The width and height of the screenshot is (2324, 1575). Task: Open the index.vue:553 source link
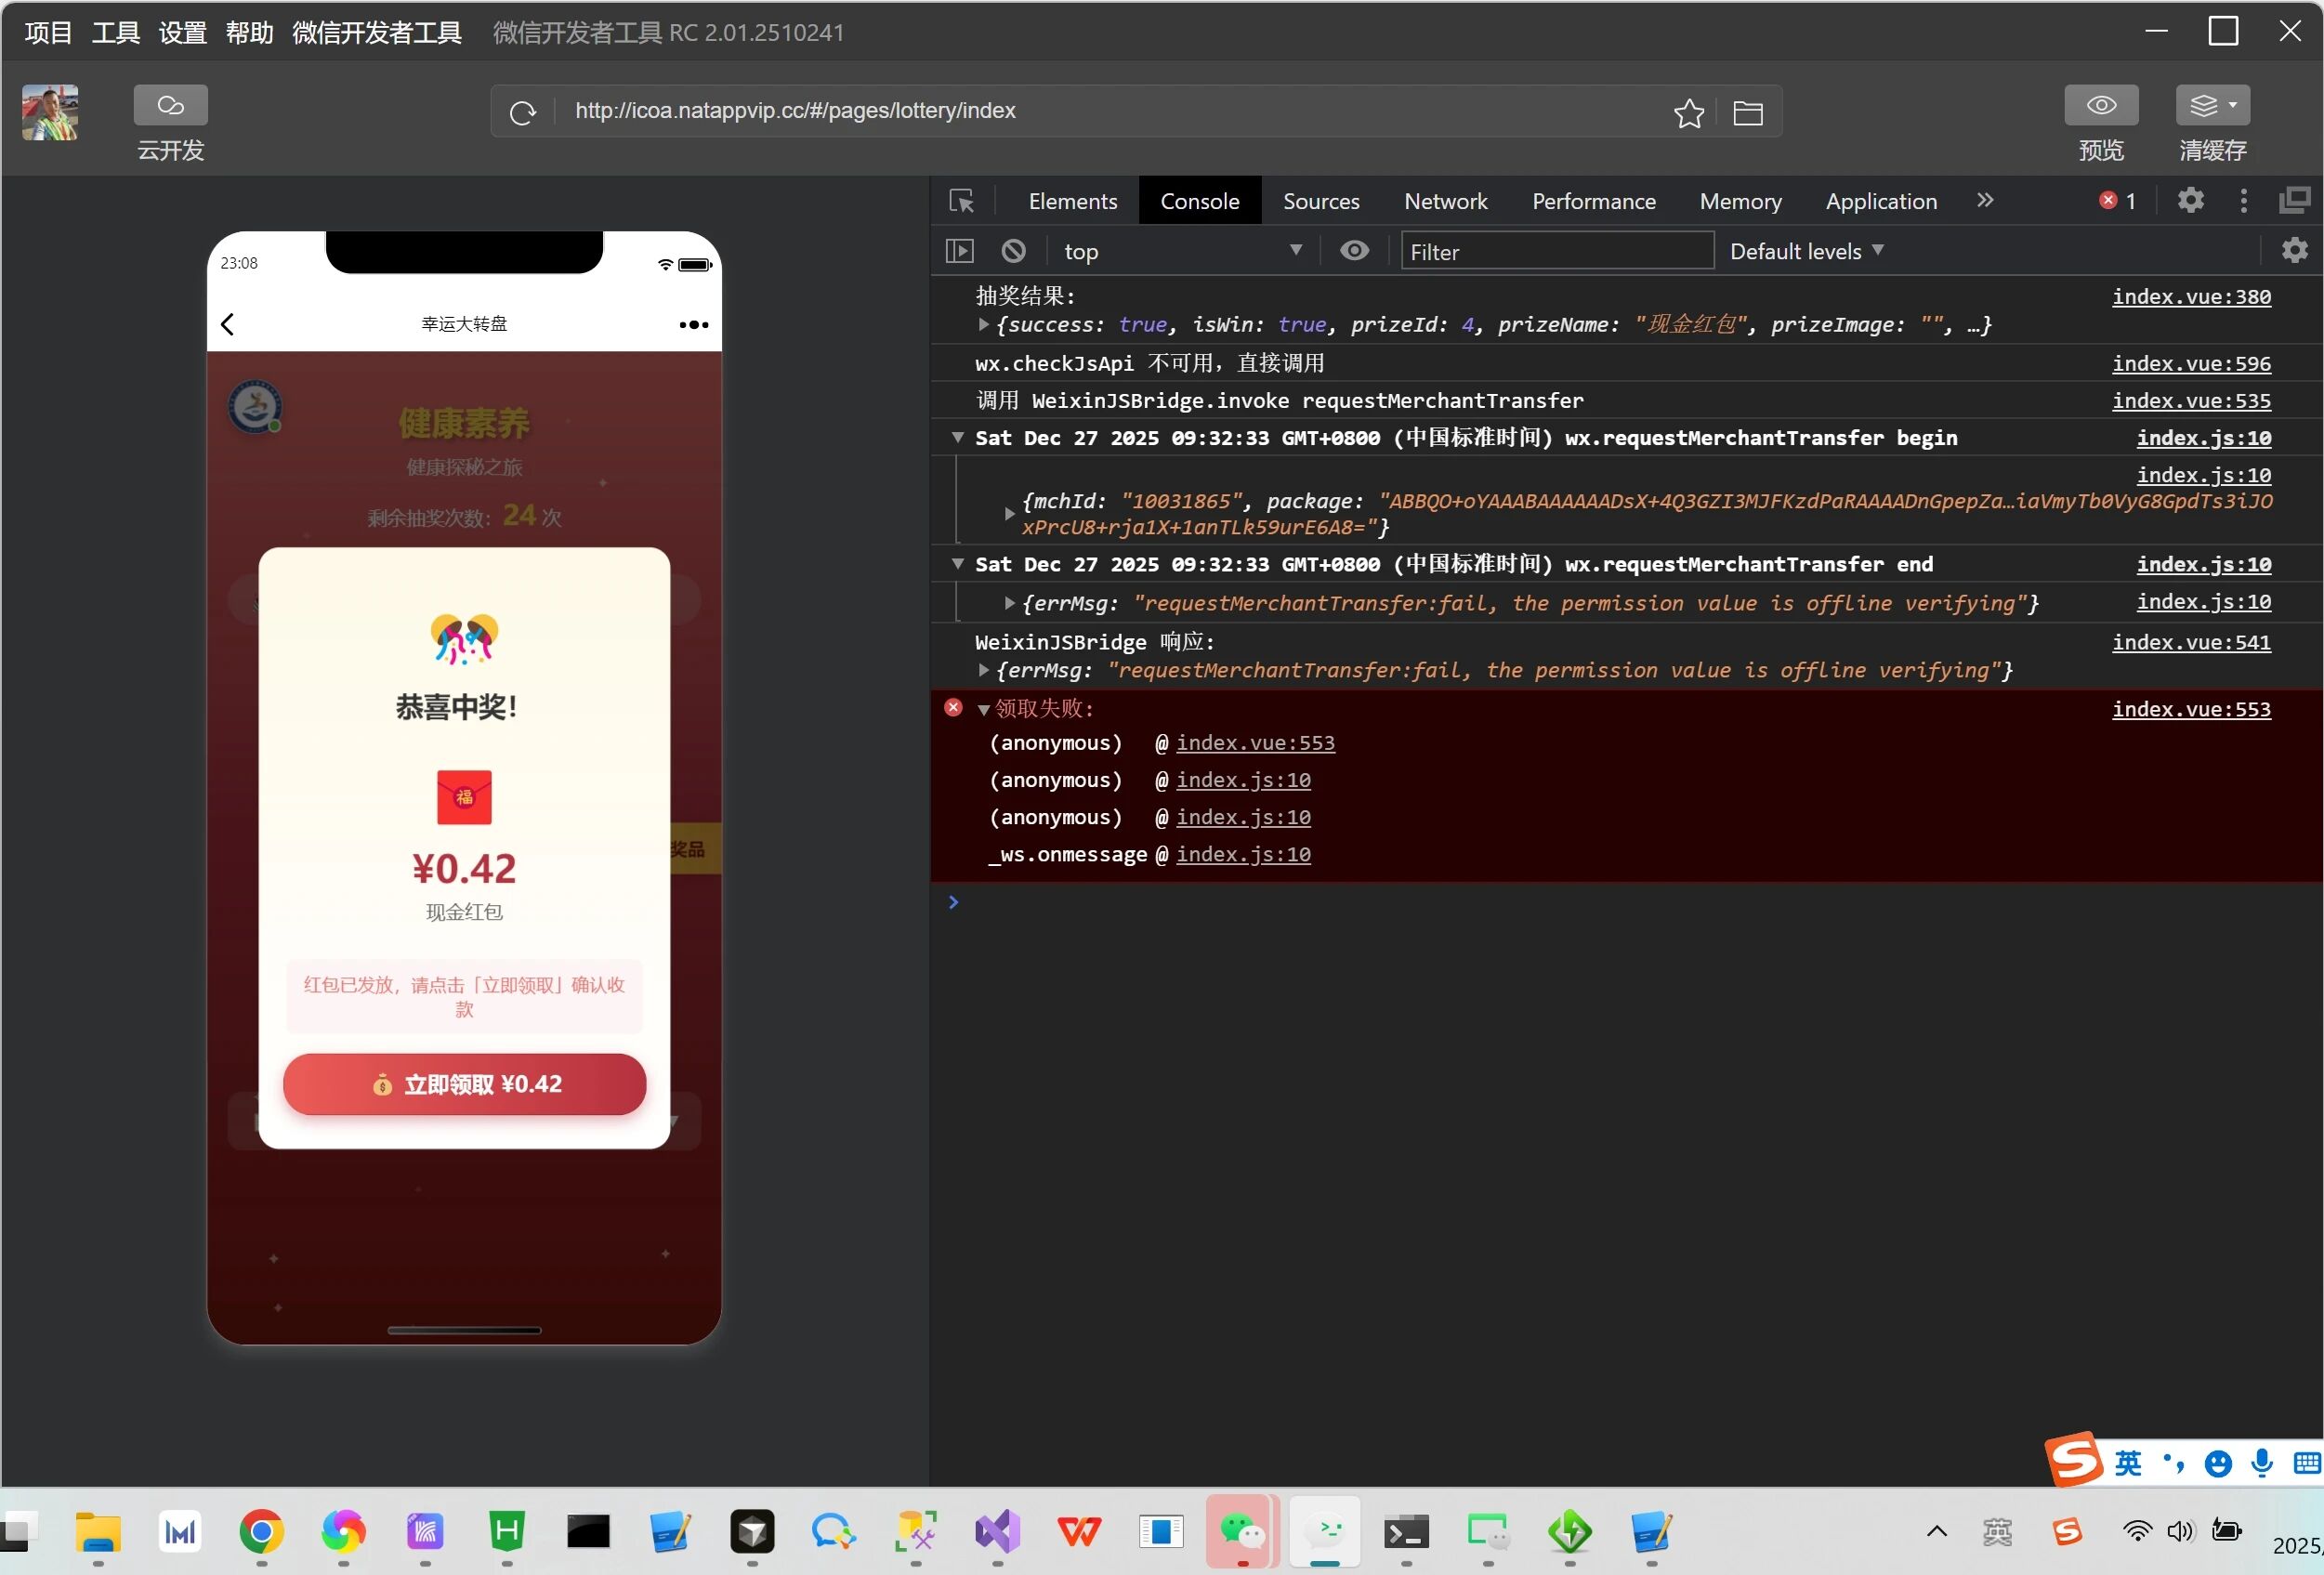pyautogui.click(x=2190, y=709)
